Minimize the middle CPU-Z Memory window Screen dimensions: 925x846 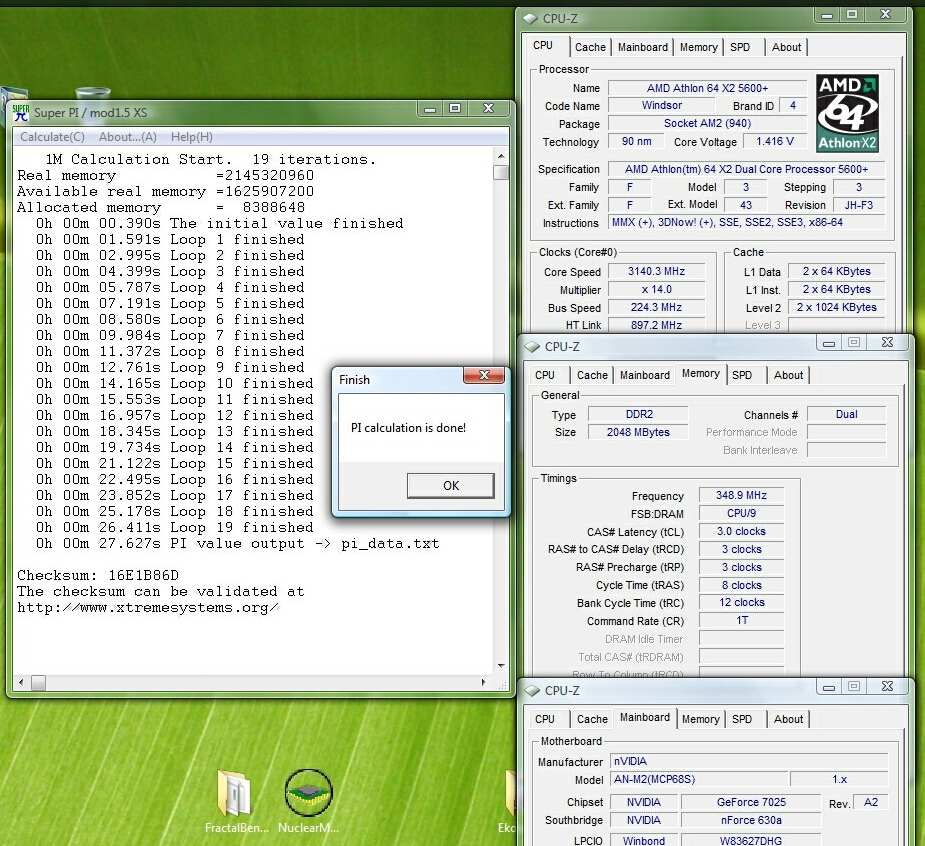coord(829,343)
